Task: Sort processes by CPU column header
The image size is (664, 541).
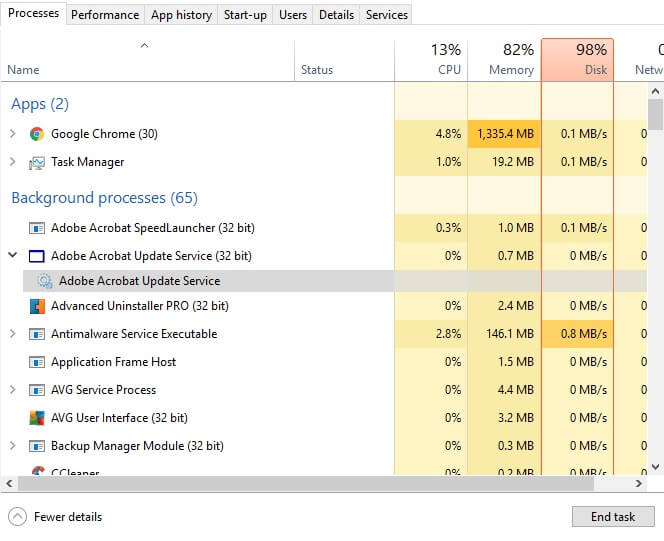Action: click(x=431, y=60)
